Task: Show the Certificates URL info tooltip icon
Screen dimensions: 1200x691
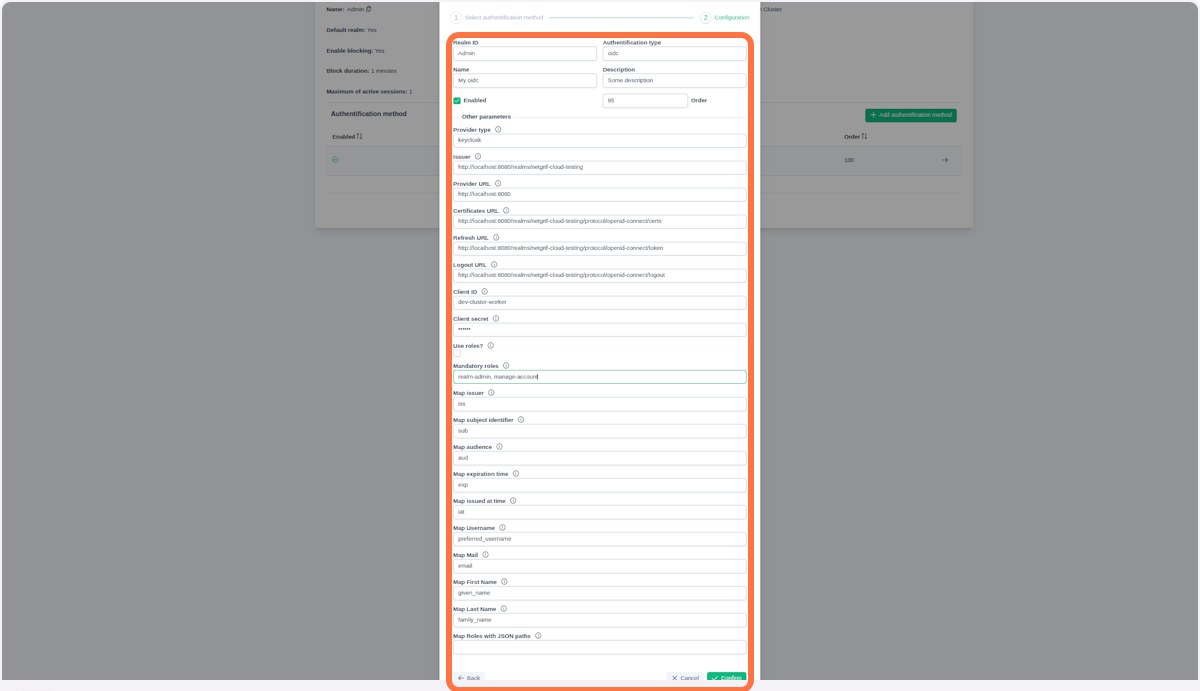Action: click(506, 210)
